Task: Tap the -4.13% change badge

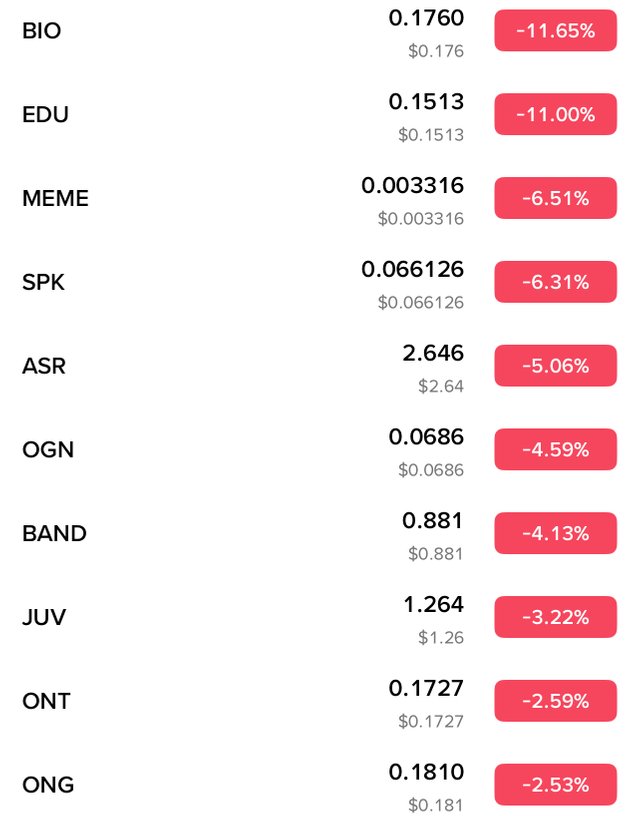Action: click(x=555, y=533)
